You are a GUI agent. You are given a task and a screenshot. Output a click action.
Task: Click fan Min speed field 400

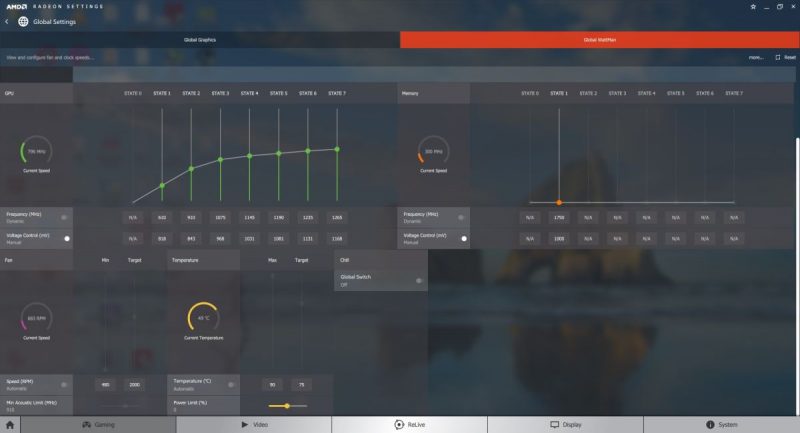[x=105, y=385]
